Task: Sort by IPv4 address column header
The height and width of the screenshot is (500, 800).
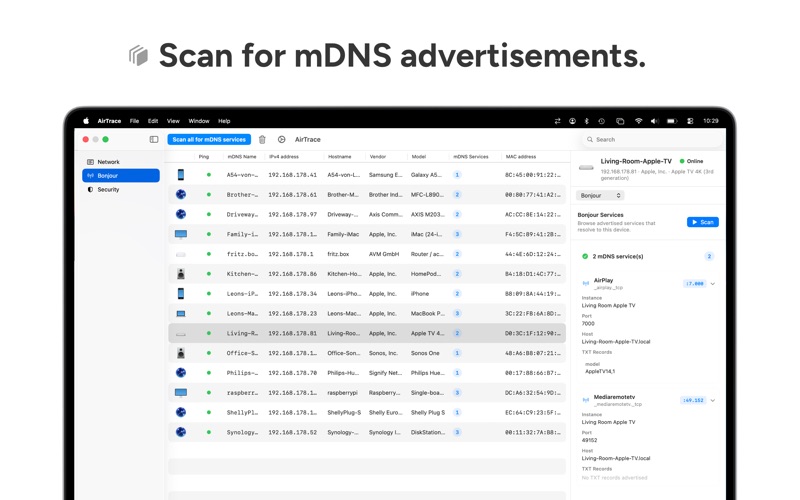Action: coord(284,157)
